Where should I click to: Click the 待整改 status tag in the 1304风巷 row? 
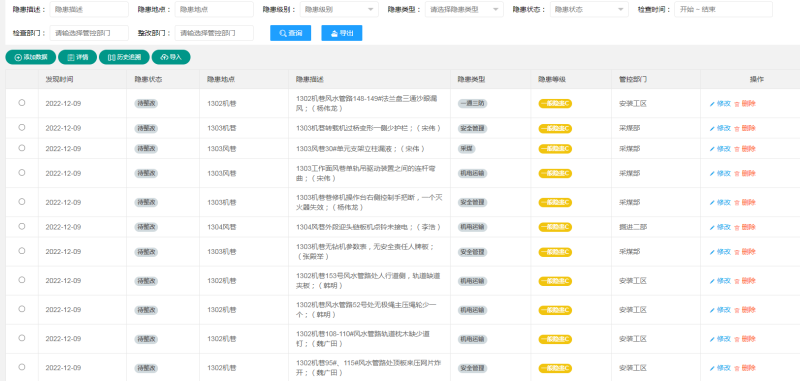pyautogui.click(x=146, y=227)
